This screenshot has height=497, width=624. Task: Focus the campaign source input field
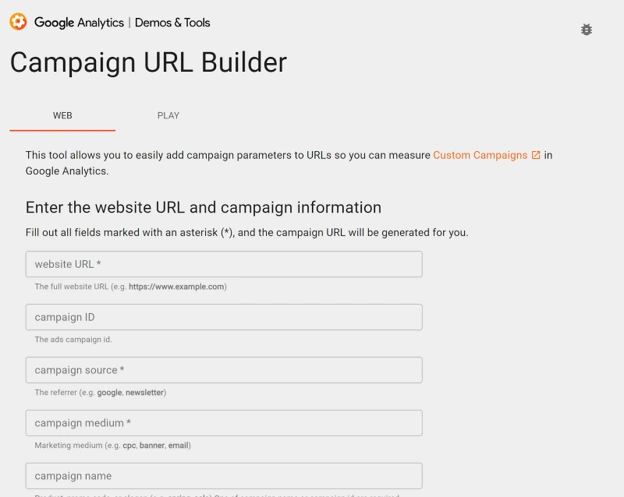pyautogui.click(x=224, y=370)
